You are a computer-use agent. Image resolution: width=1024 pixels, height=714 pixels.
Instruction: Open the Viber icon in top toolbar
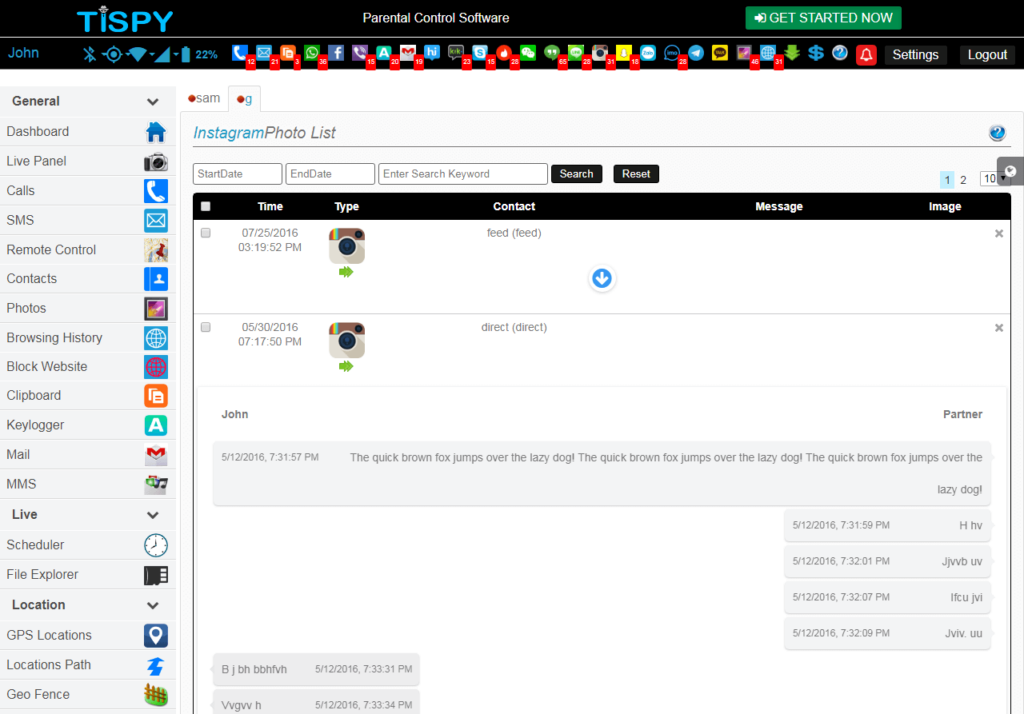pyautogui.click(x=360, y=53)
